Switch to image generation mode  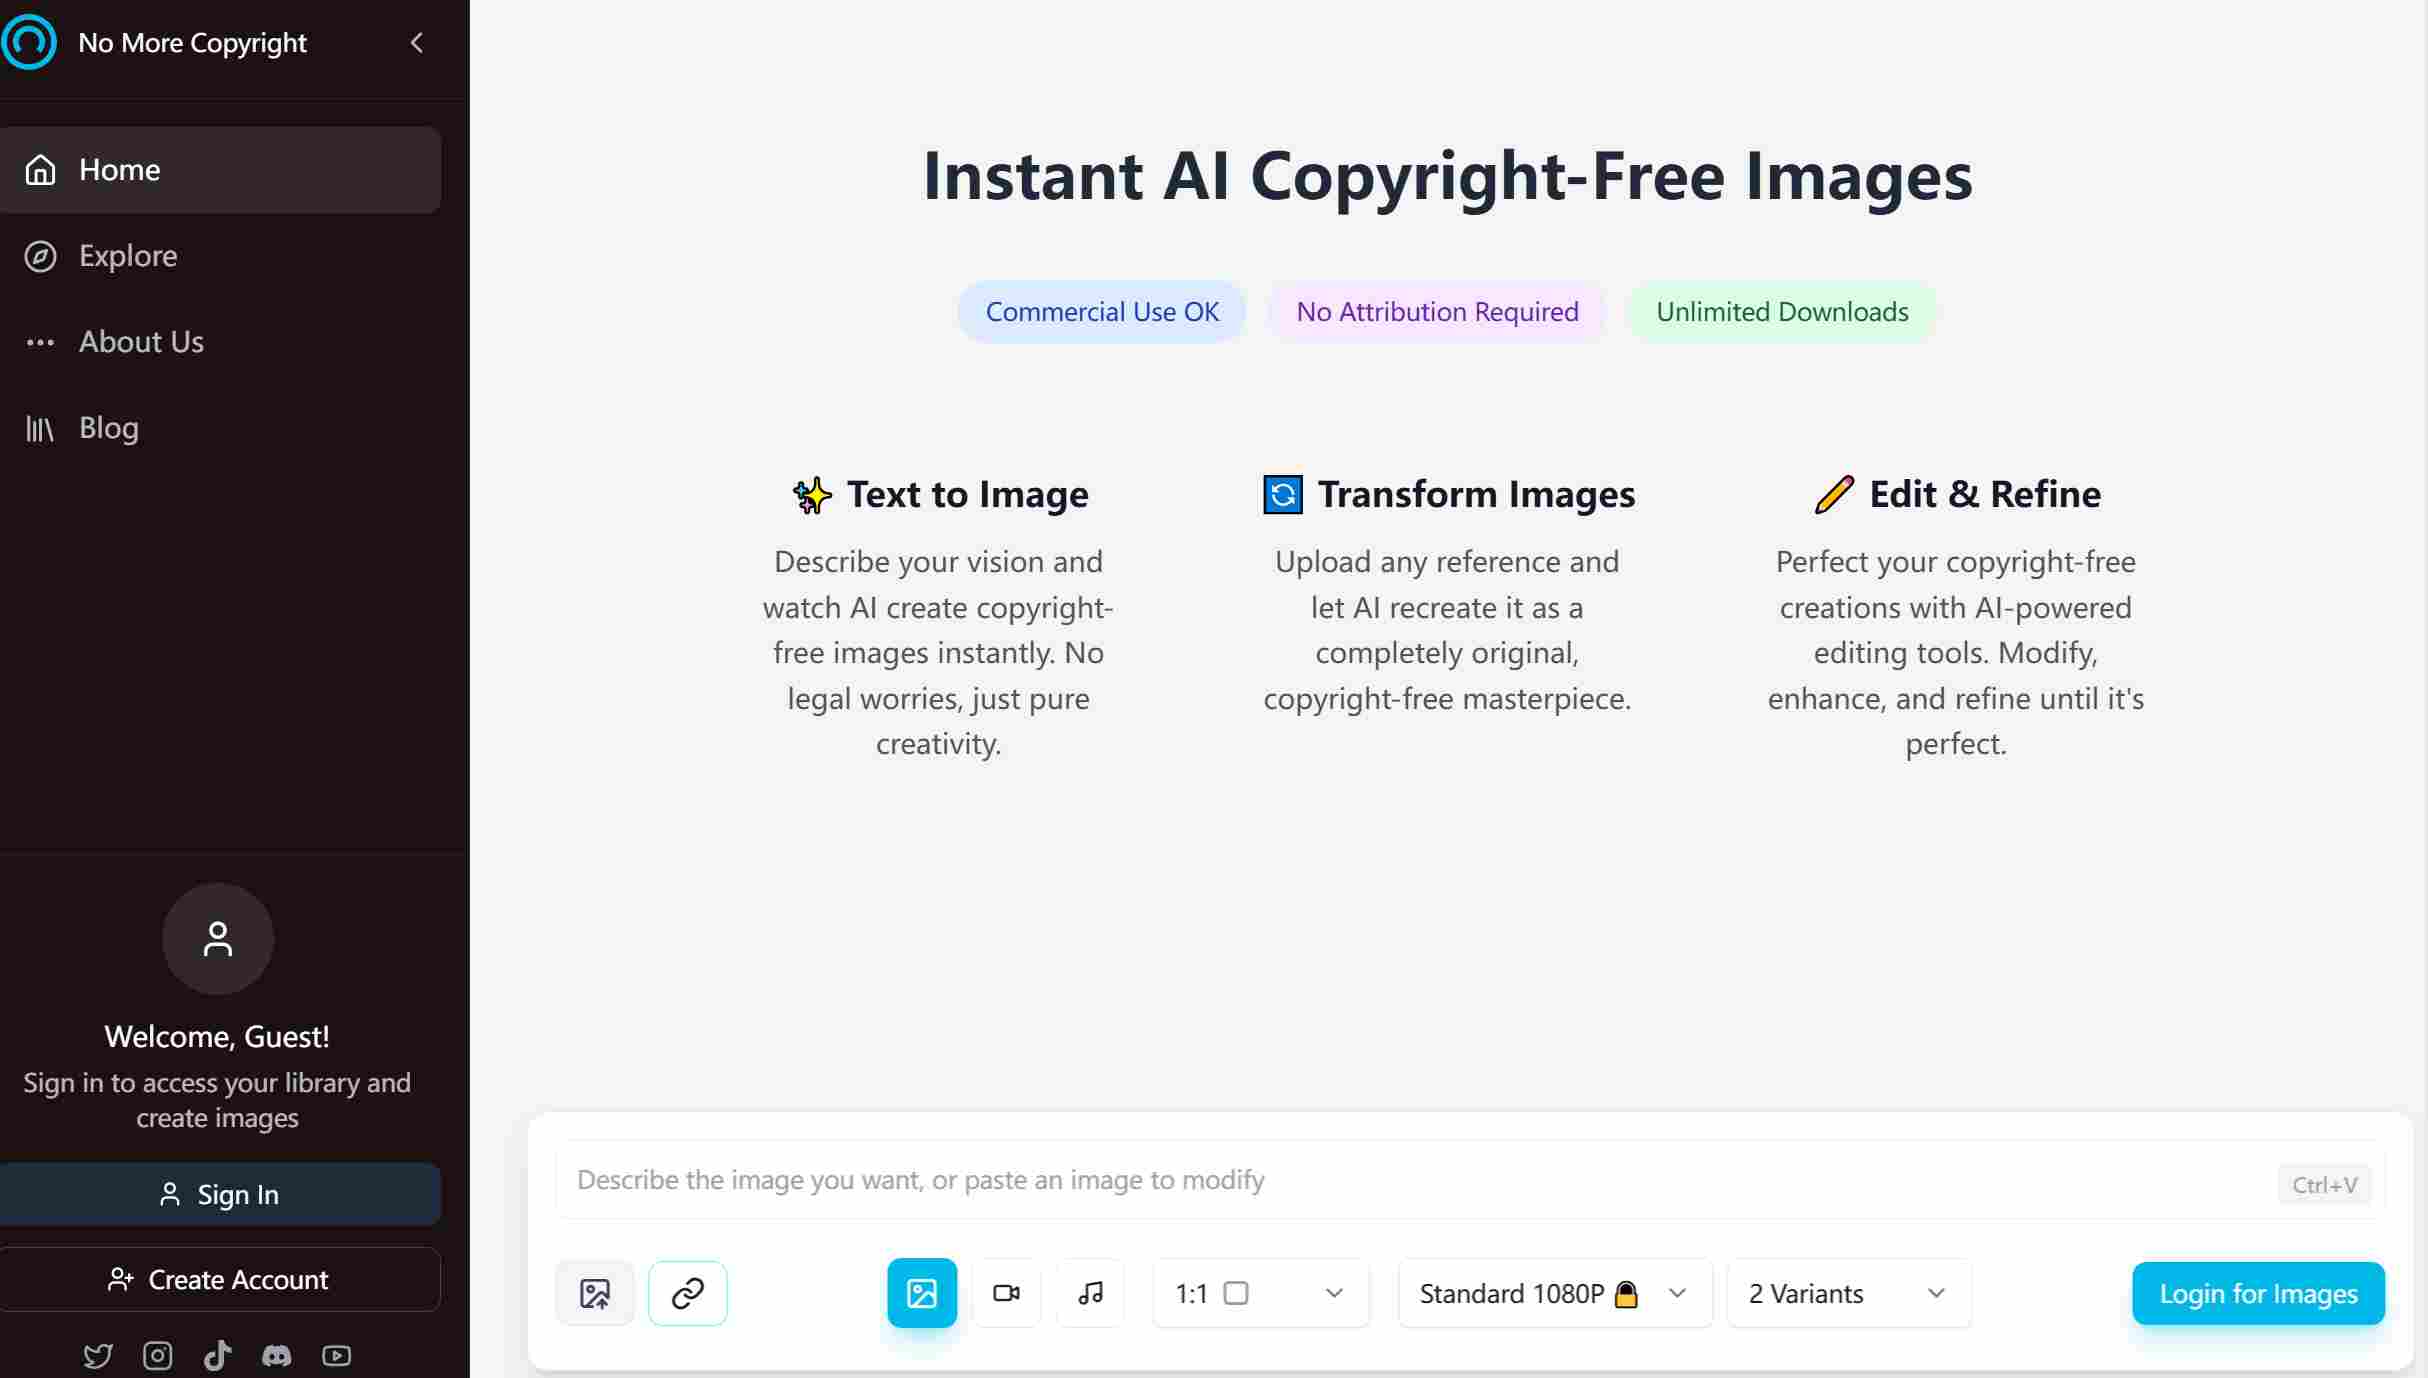click(921, 1293)
